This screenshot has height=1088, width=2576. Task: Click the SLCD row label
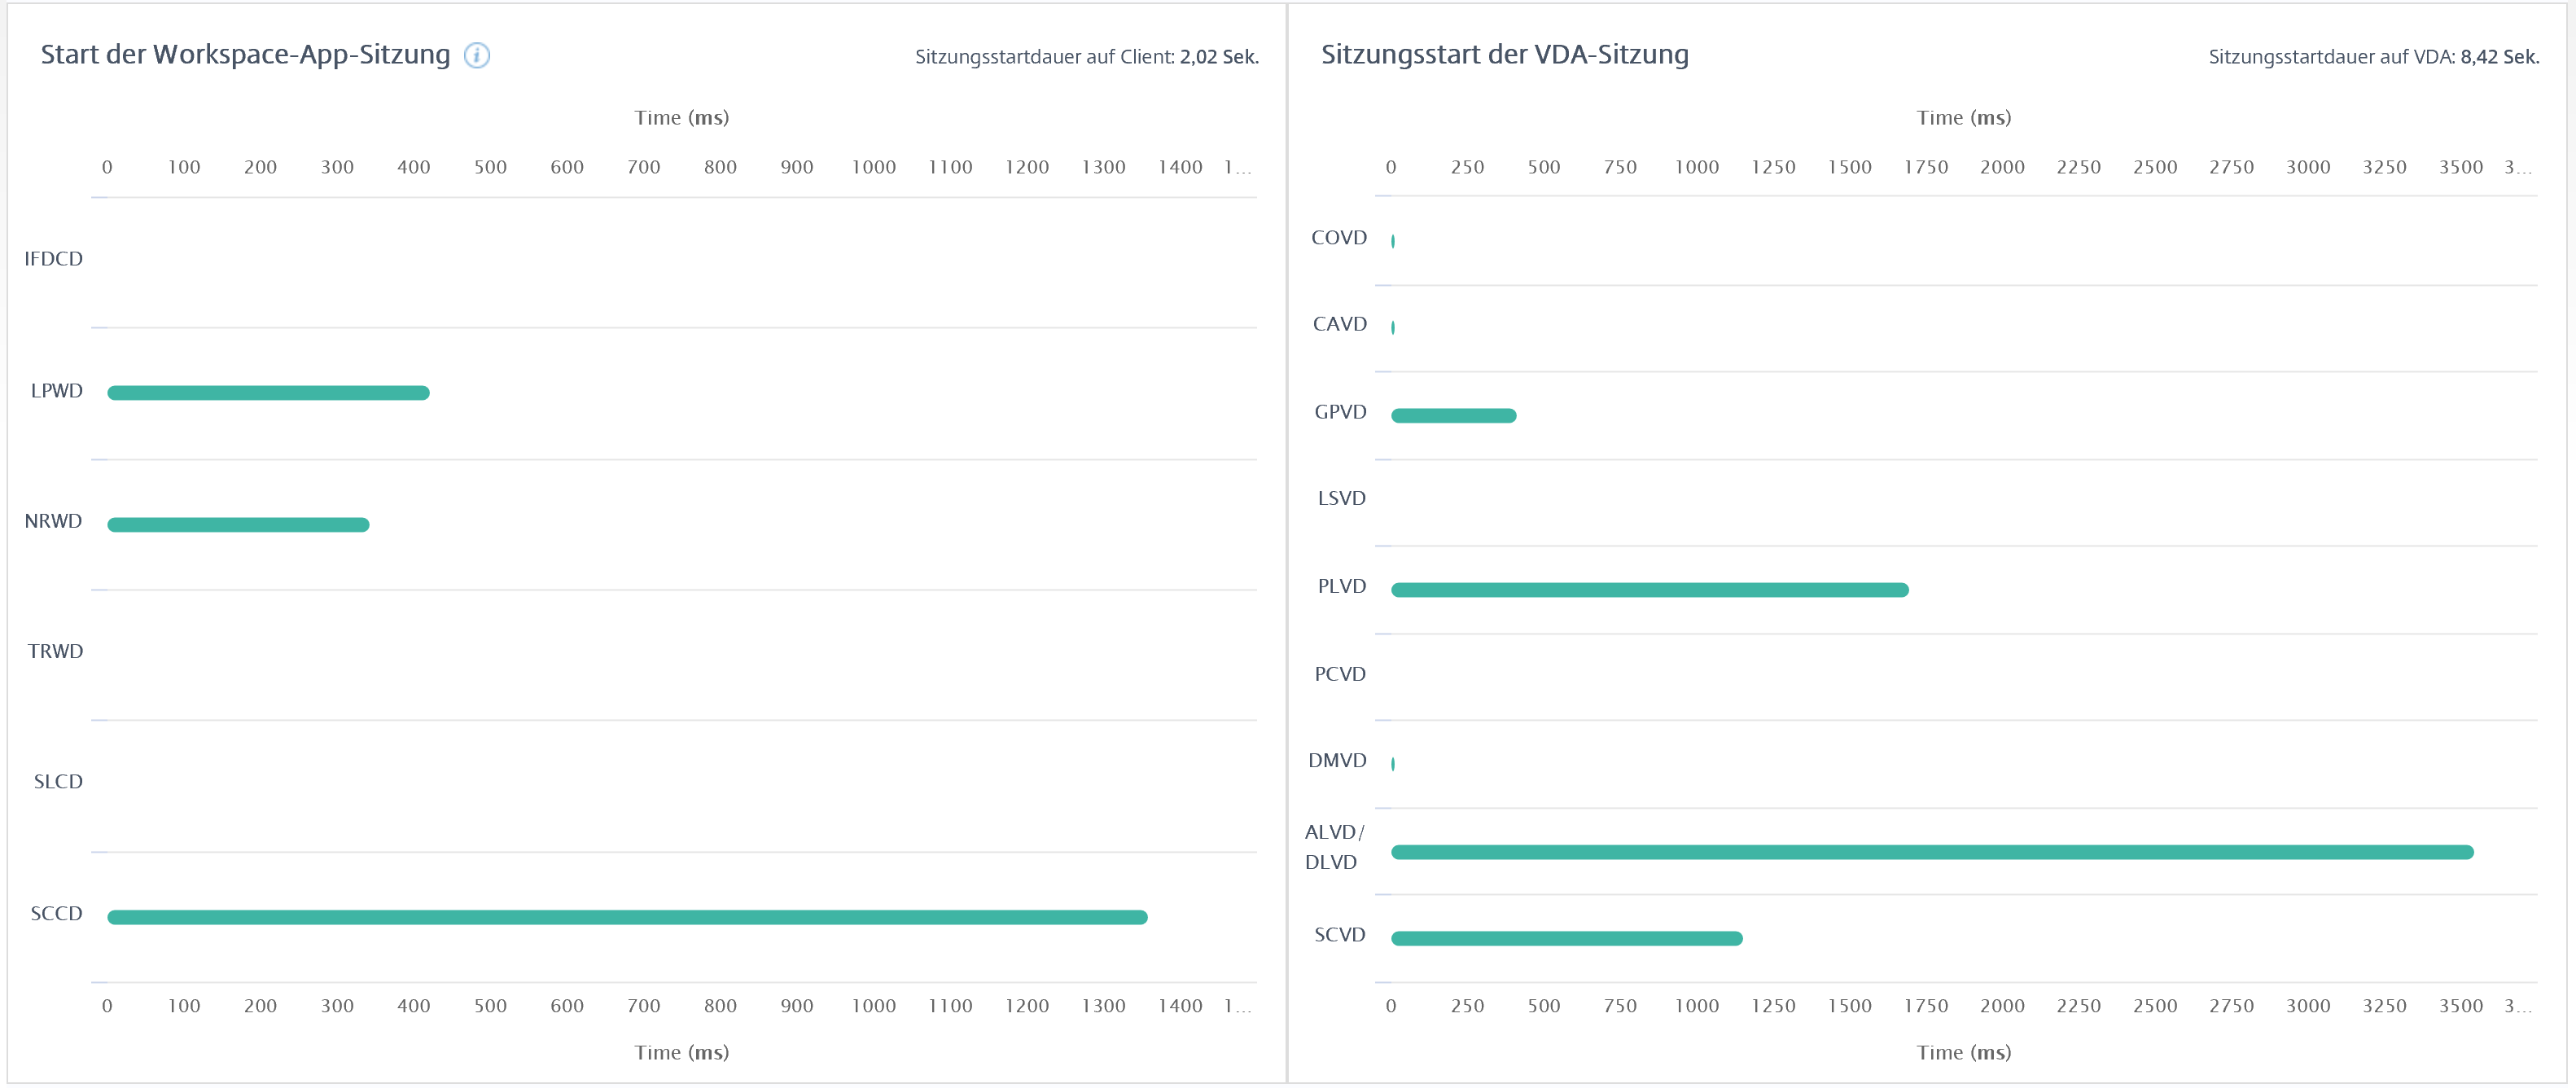(58, 782)
